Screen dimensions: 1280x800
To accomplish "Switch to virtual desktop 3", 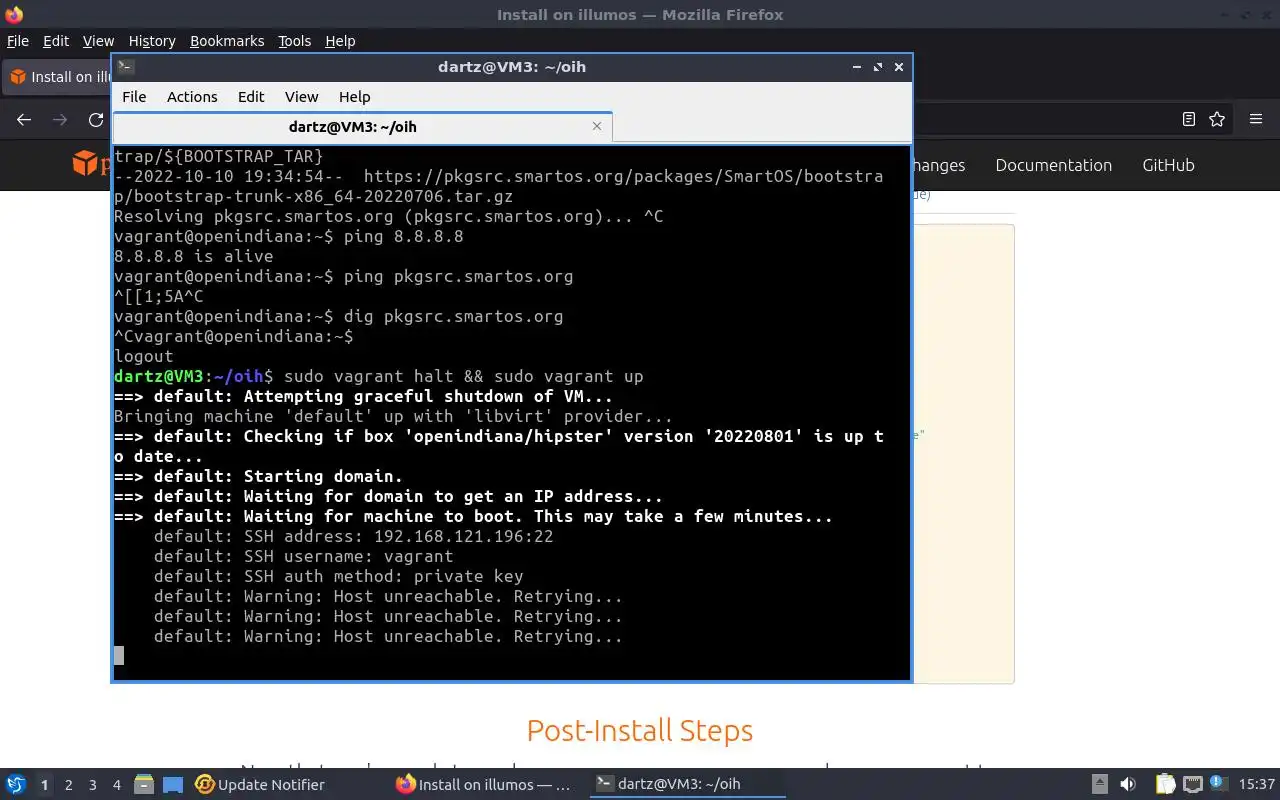I will click(92, 785).
